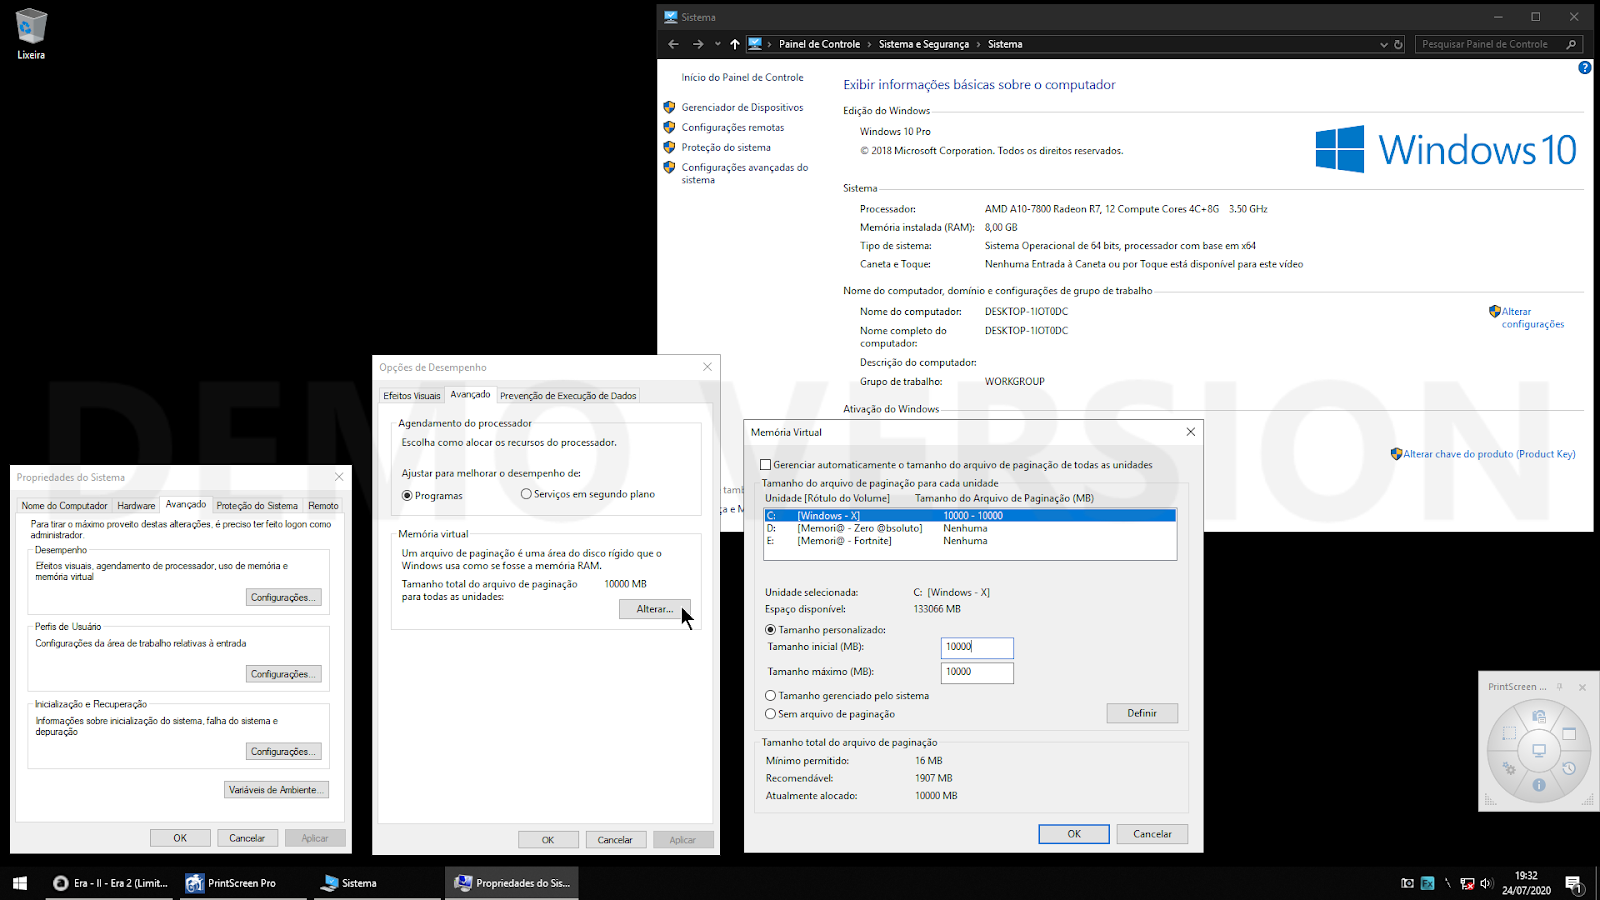Open Proteção do Sistema tab
Image resolution: width=1600 pixels, height=900 pixels.
pos(257,506)
